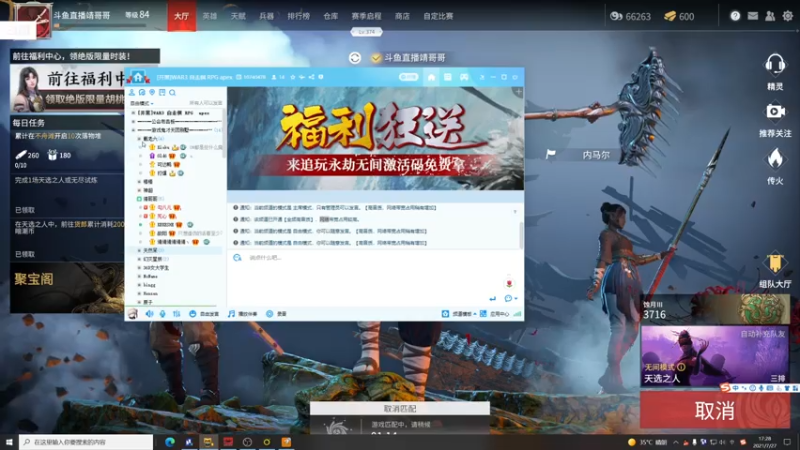The image size is (800, 450).
Task: Open the game help question mark icon
Action: [x=735, y=16]
